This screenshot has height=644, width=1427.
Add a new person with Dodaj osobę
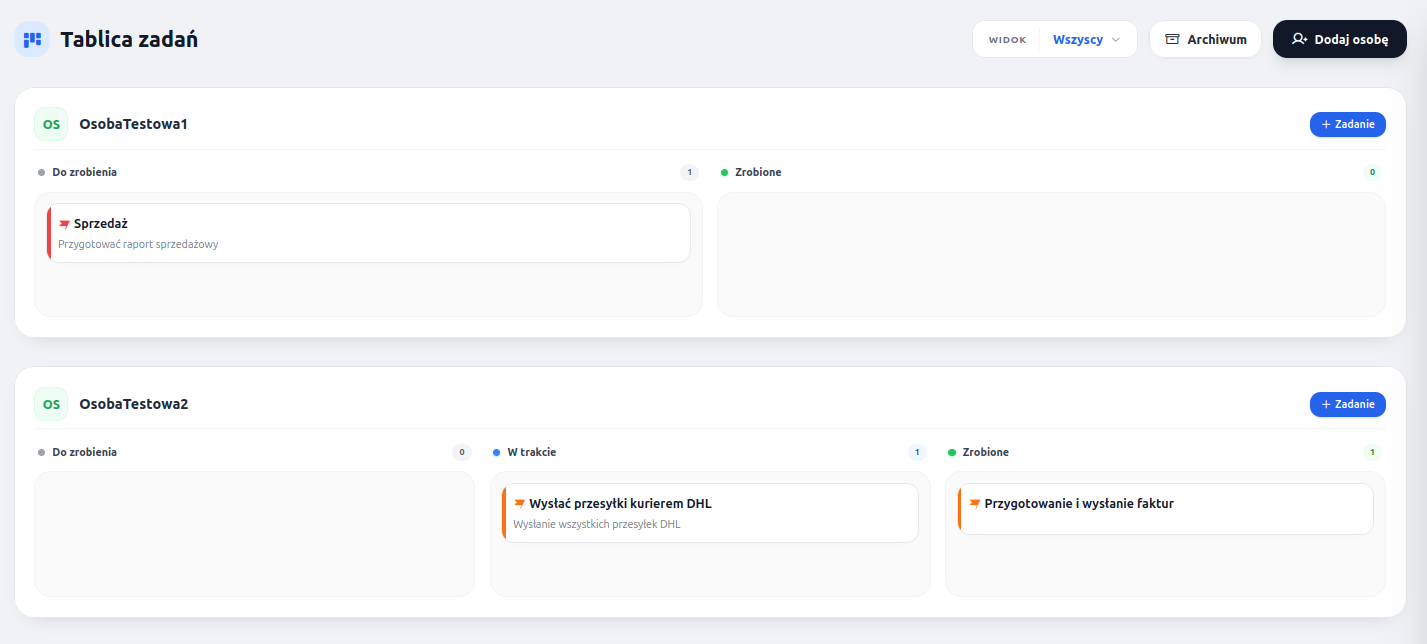(x=1340, y=39)
